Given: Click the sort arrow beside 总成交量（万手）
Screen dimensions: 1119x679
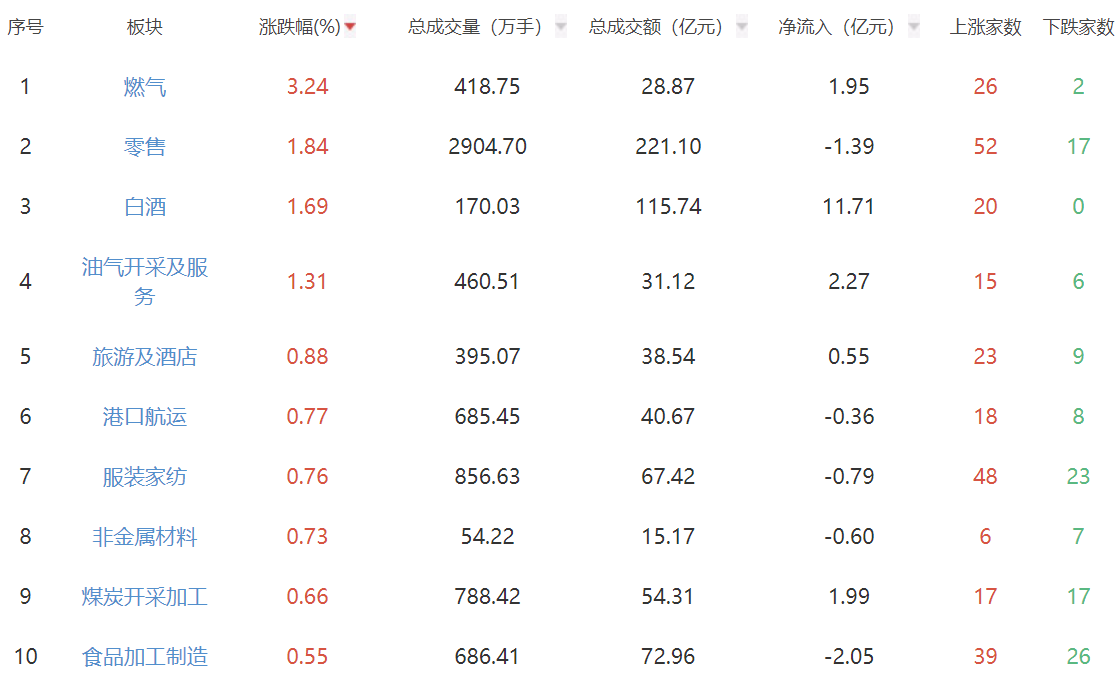Looking at the screenshot, I should click(560, 28).
